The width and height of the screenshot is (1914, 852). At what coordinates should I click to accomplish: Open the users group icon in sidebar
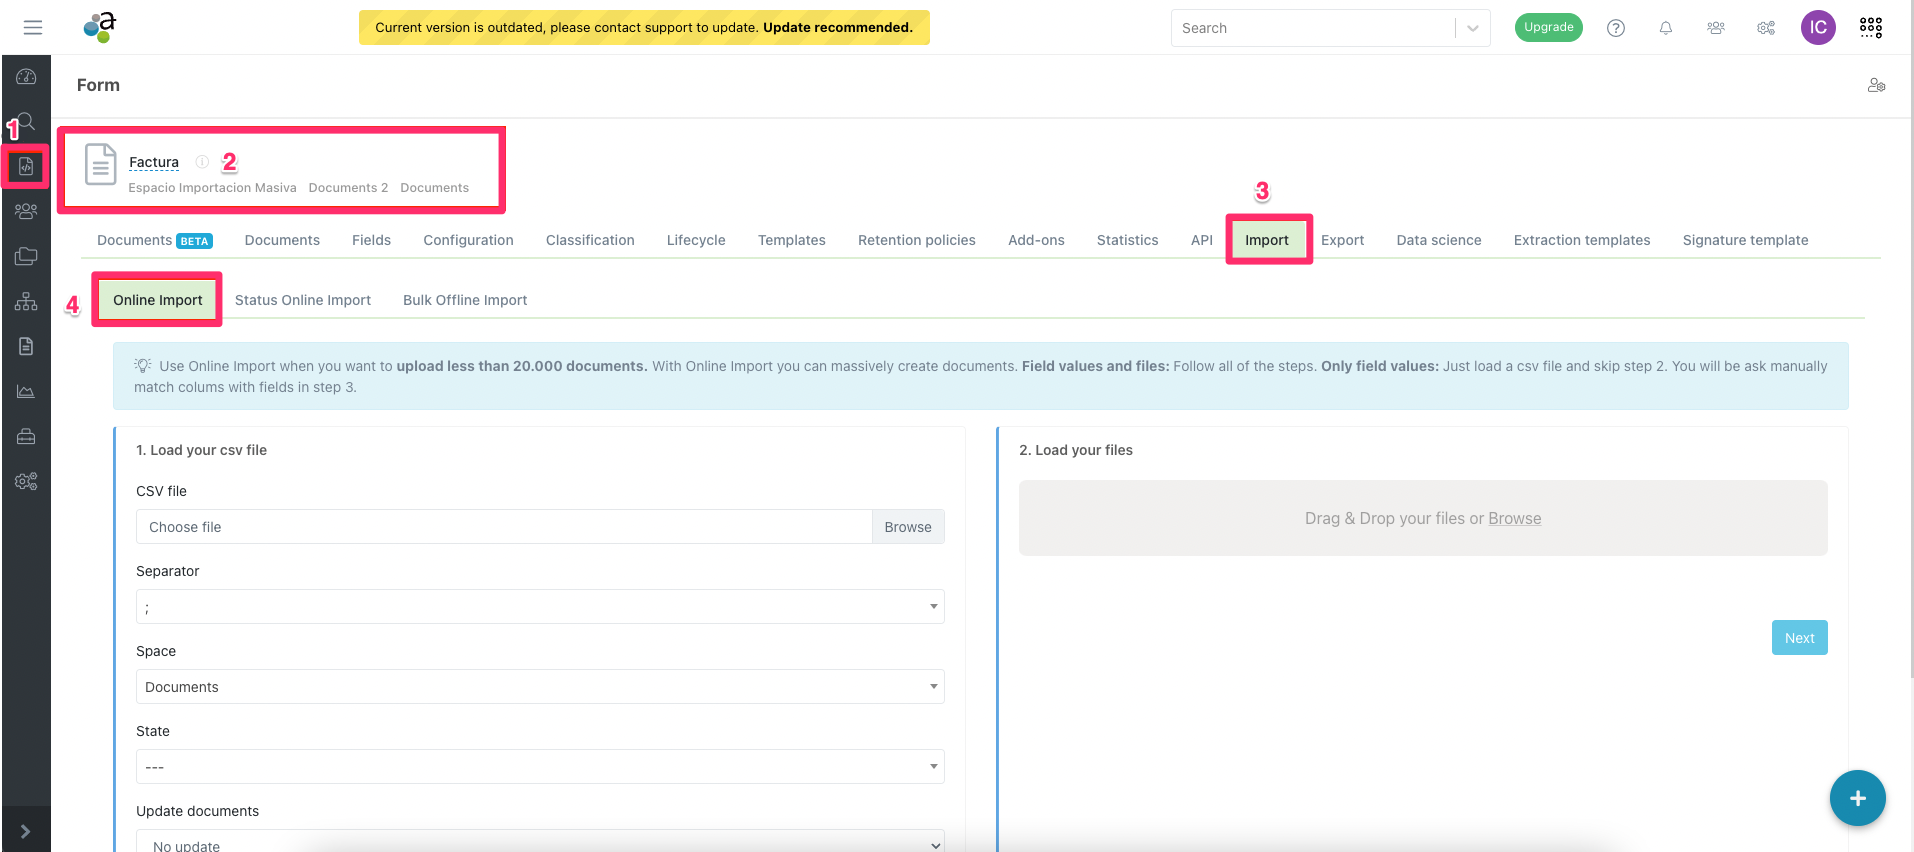26,211
